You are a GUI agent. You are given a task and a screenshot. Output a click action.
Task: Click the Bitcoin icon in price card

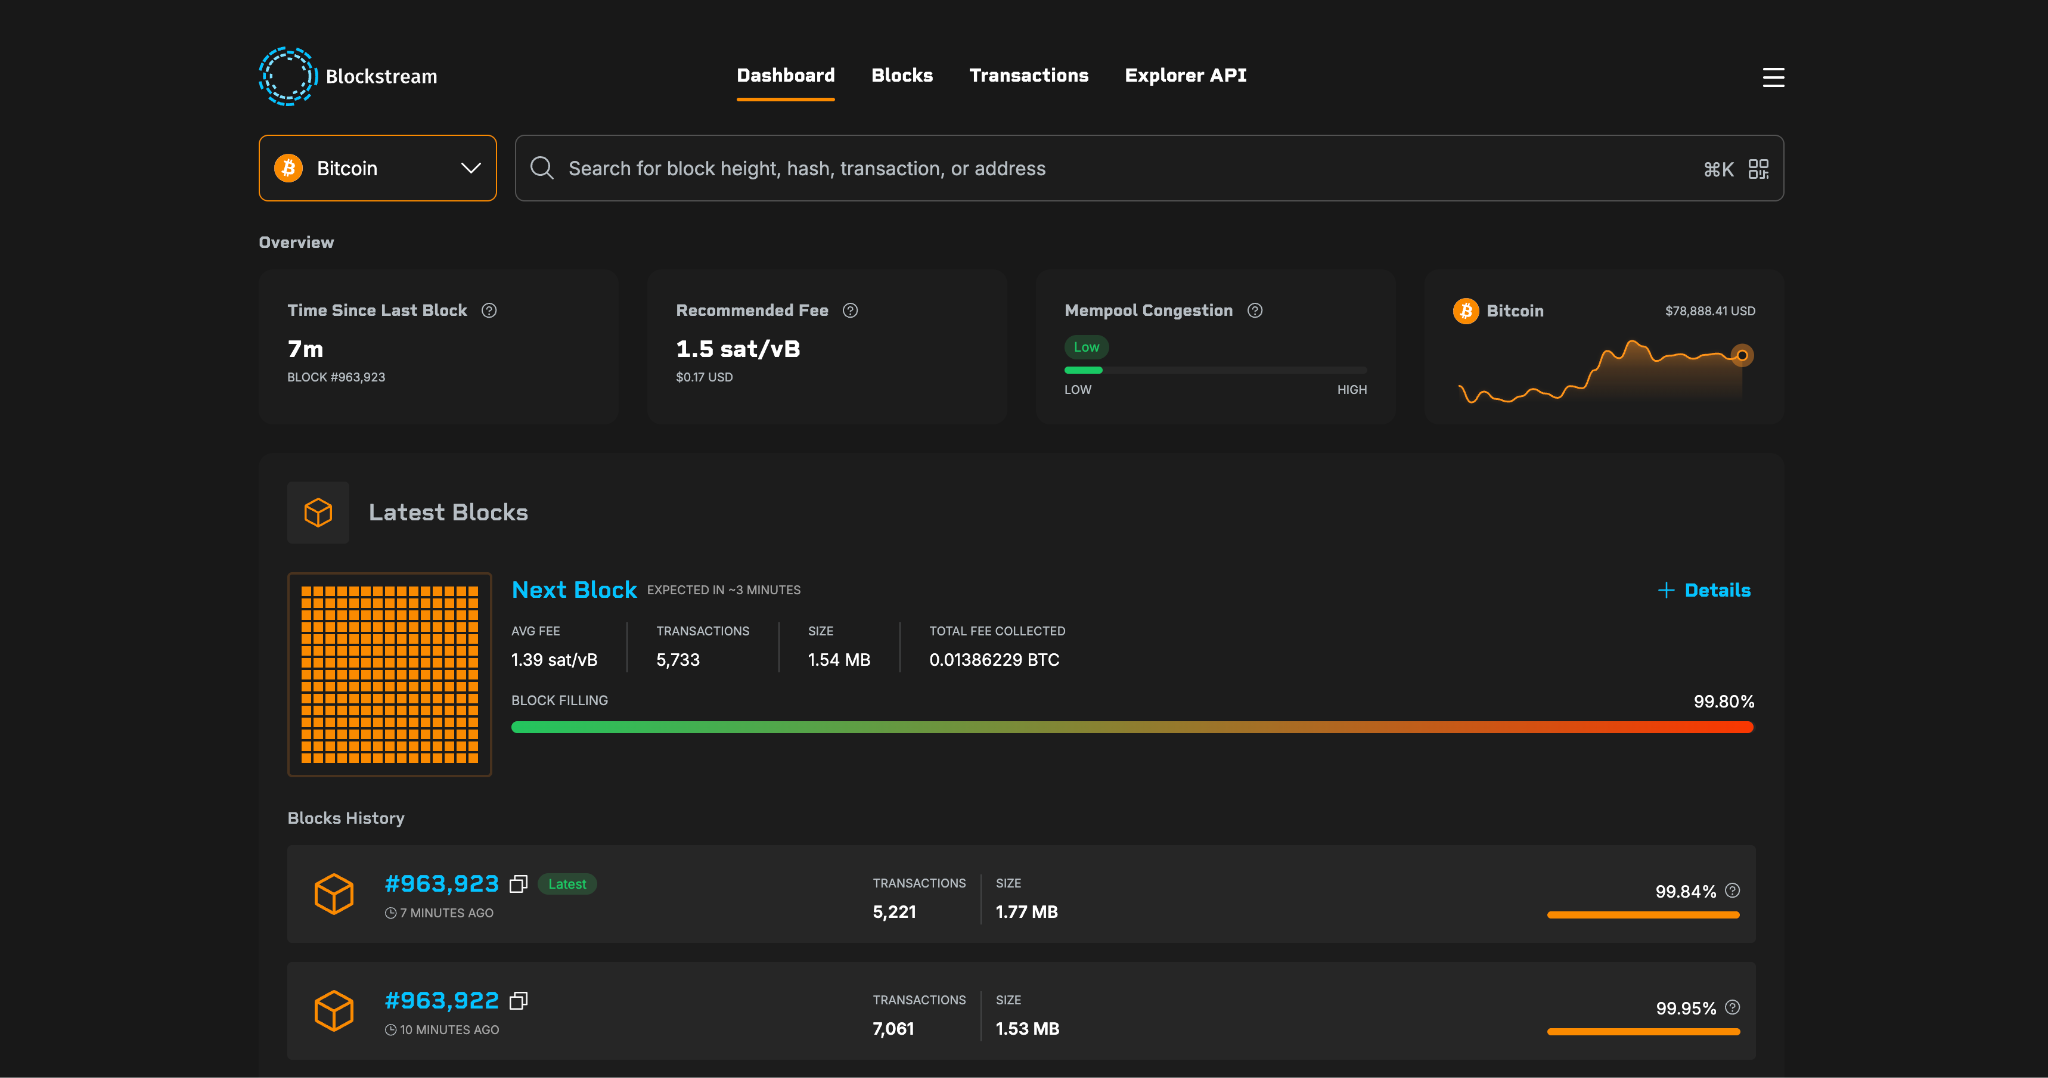(x=1466, y=311)
